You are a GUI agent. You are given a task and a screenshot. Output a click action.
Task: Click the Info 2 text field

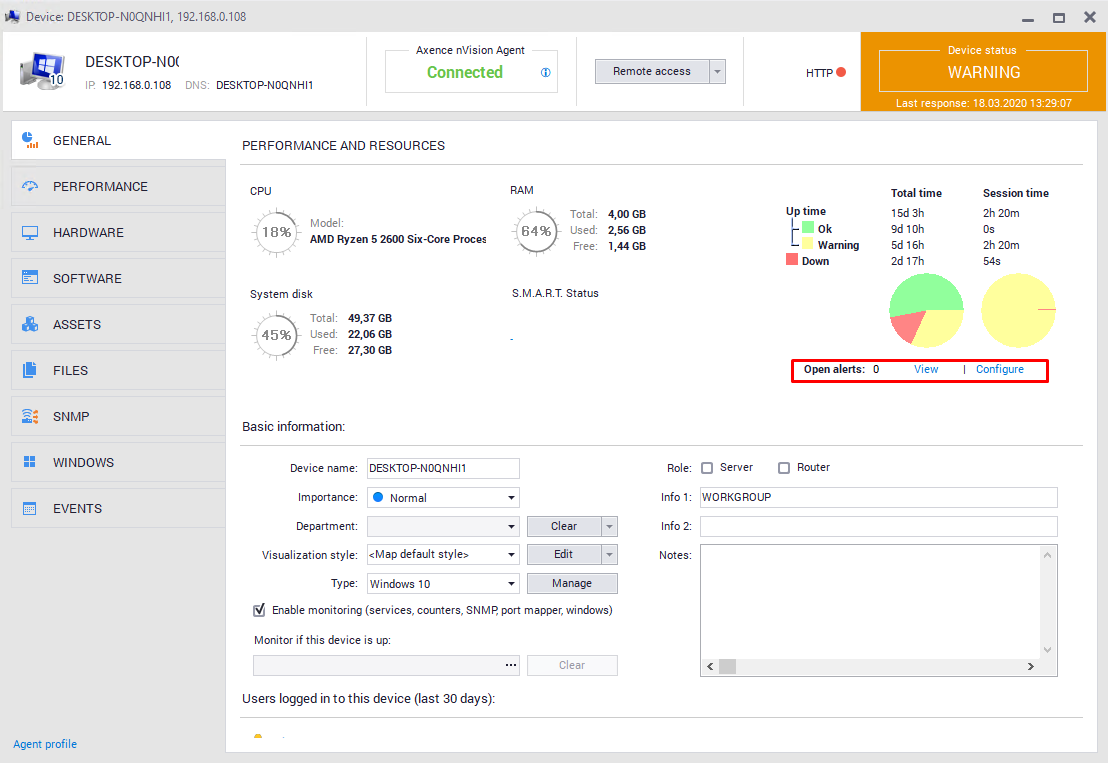coord(878,526)
